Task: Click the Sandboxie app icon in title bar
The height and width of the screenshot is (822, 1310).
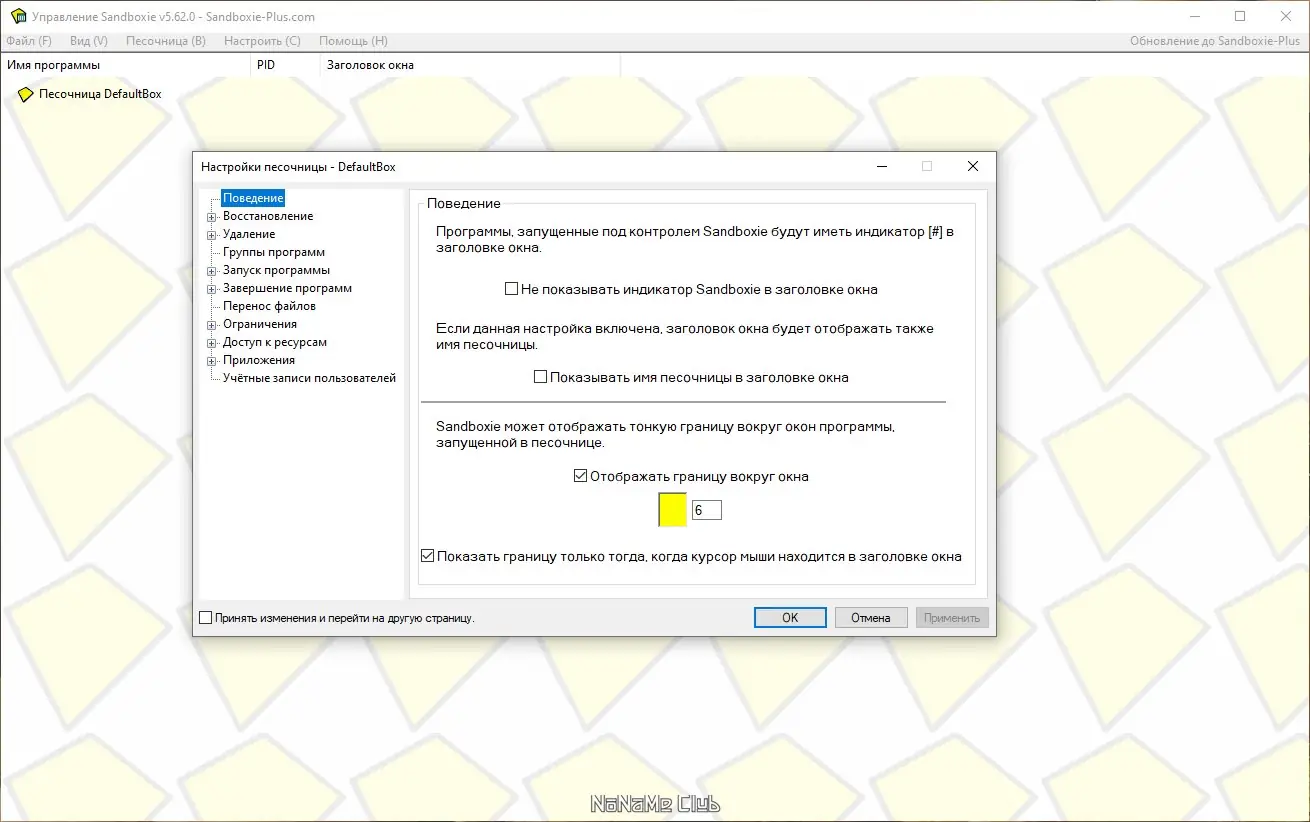Action: [x=18, y=16]
